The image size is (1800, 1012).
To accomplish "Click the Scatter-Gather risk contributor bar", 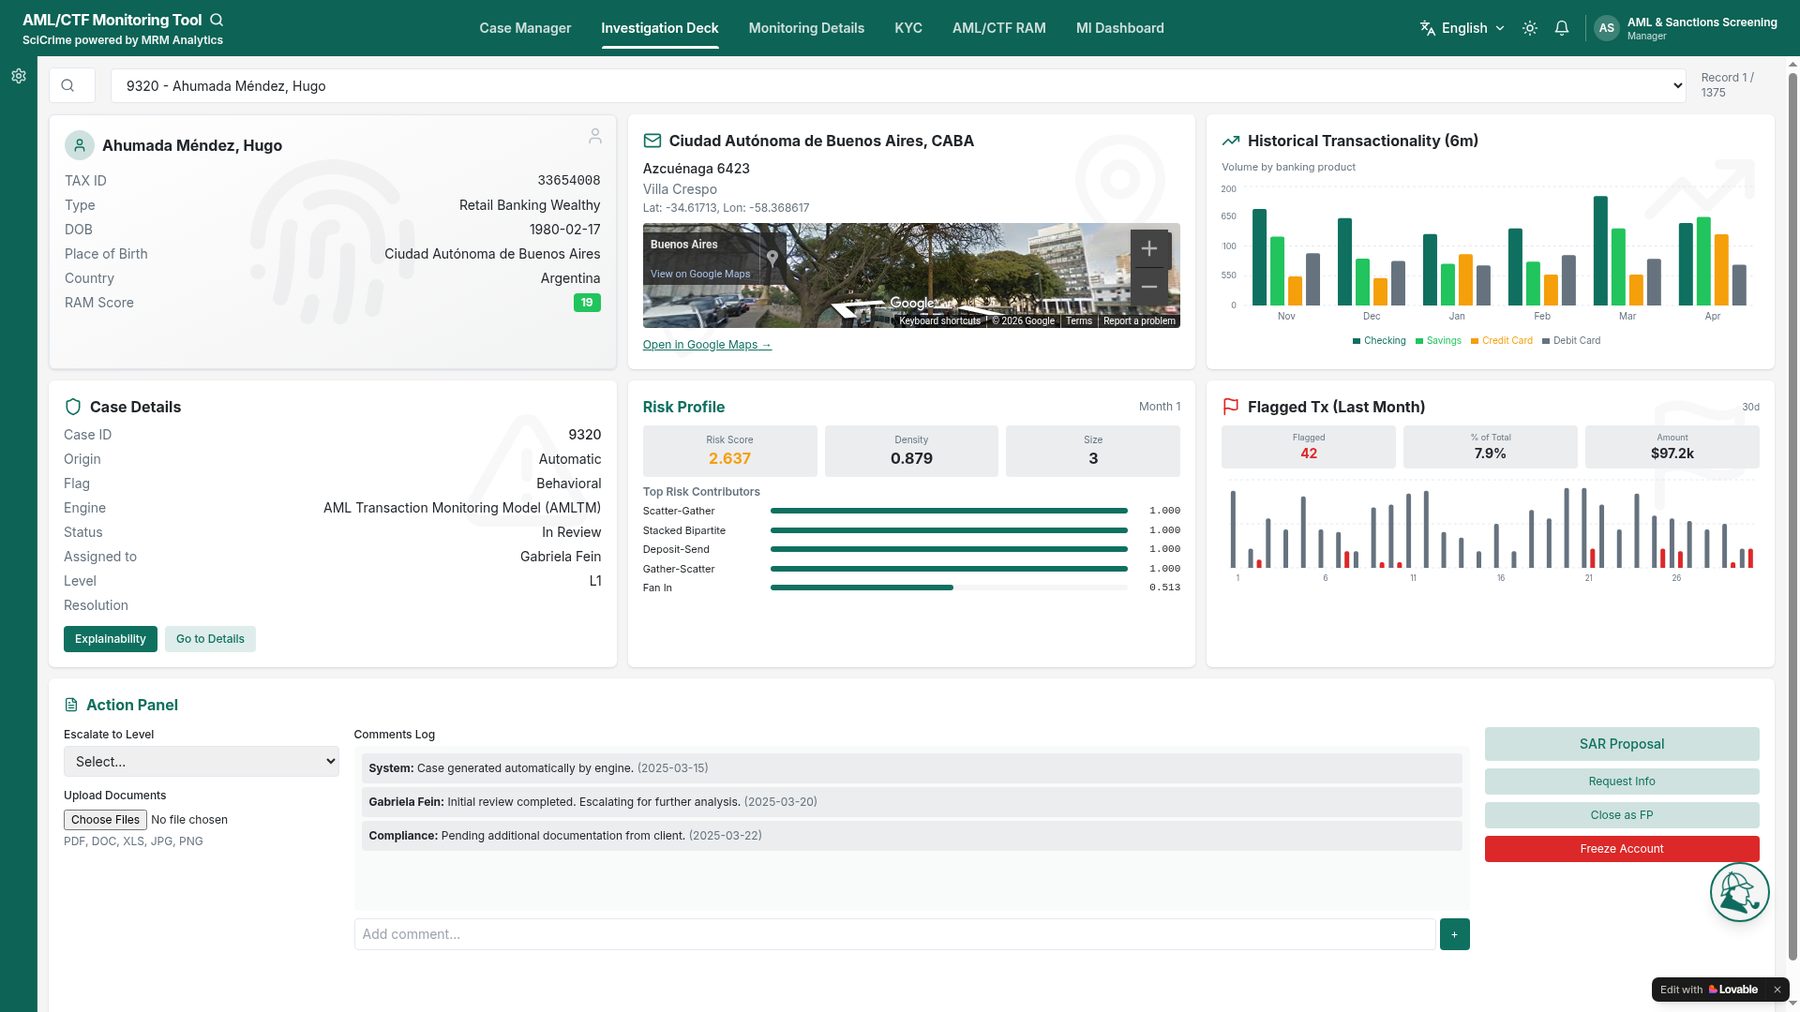I will point(949,511).
